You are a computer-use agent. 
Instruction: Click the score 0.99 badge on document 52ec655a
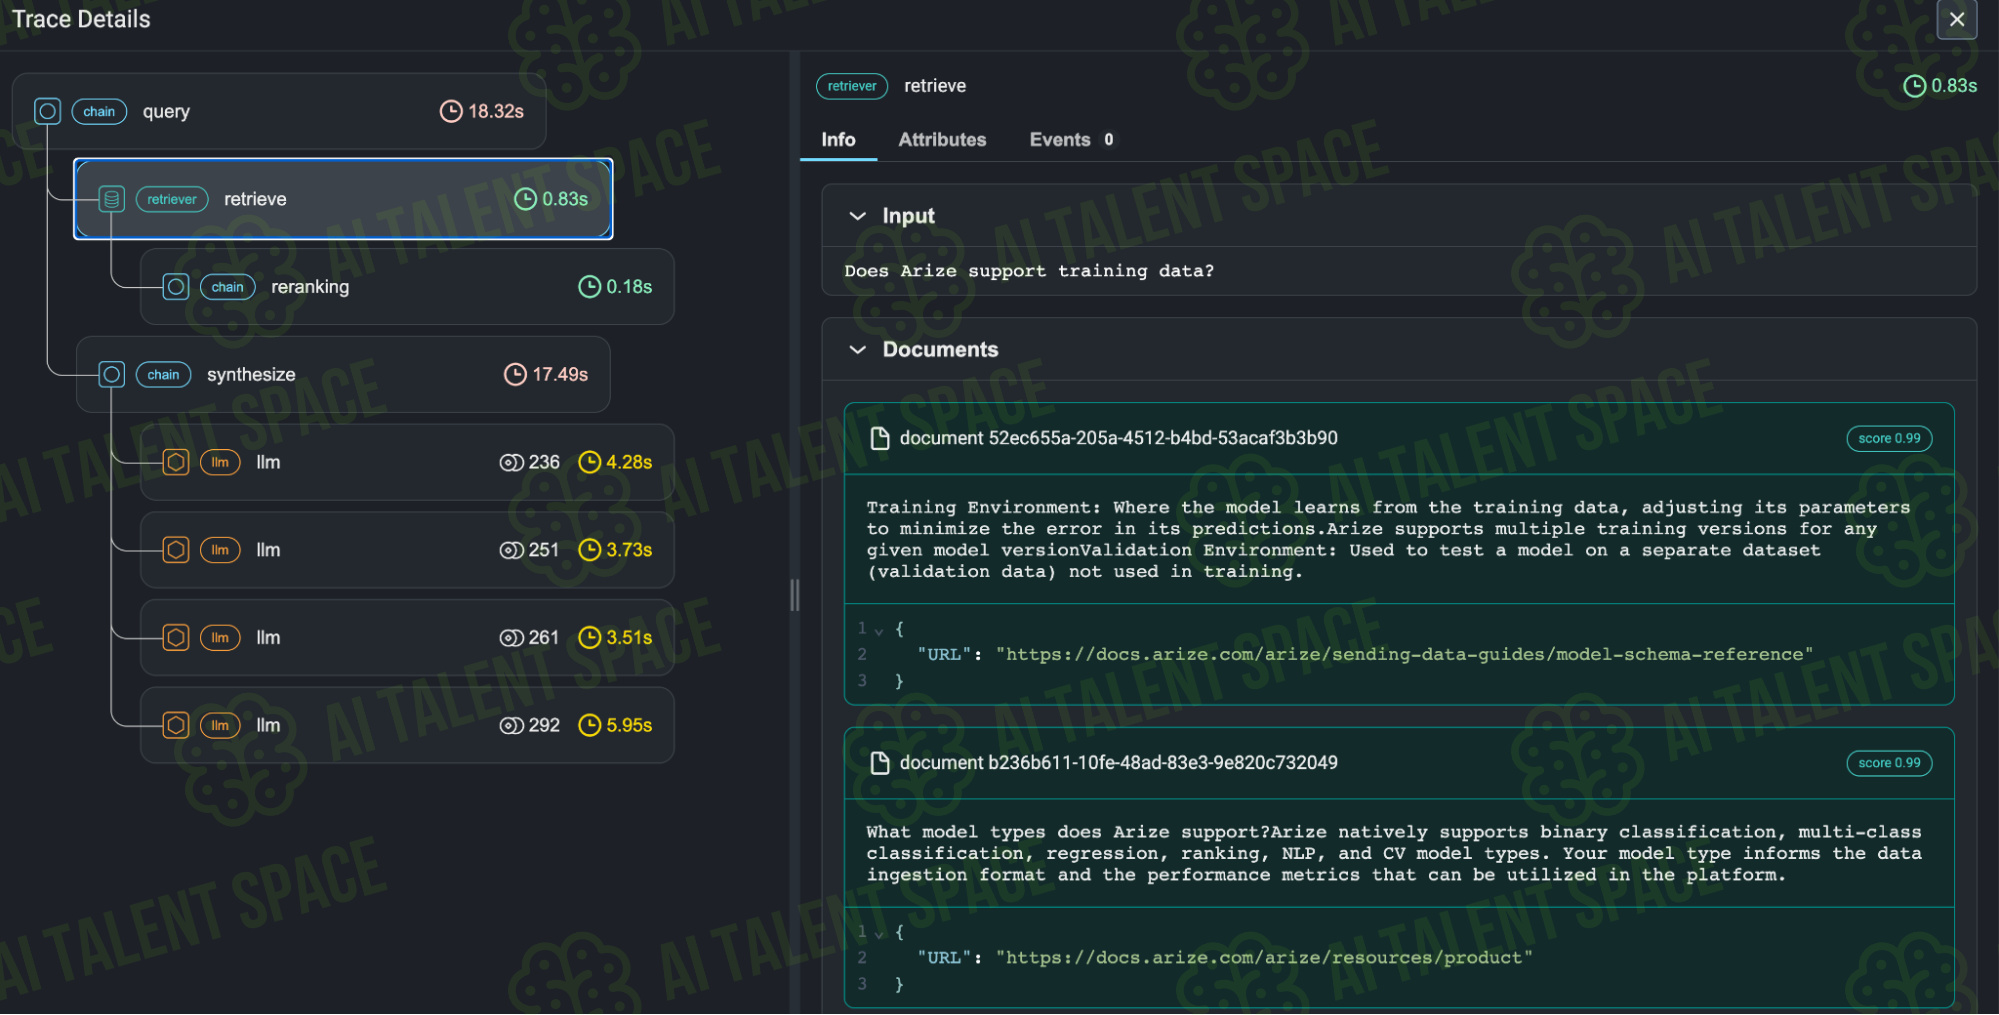(x=1889, y=438)
